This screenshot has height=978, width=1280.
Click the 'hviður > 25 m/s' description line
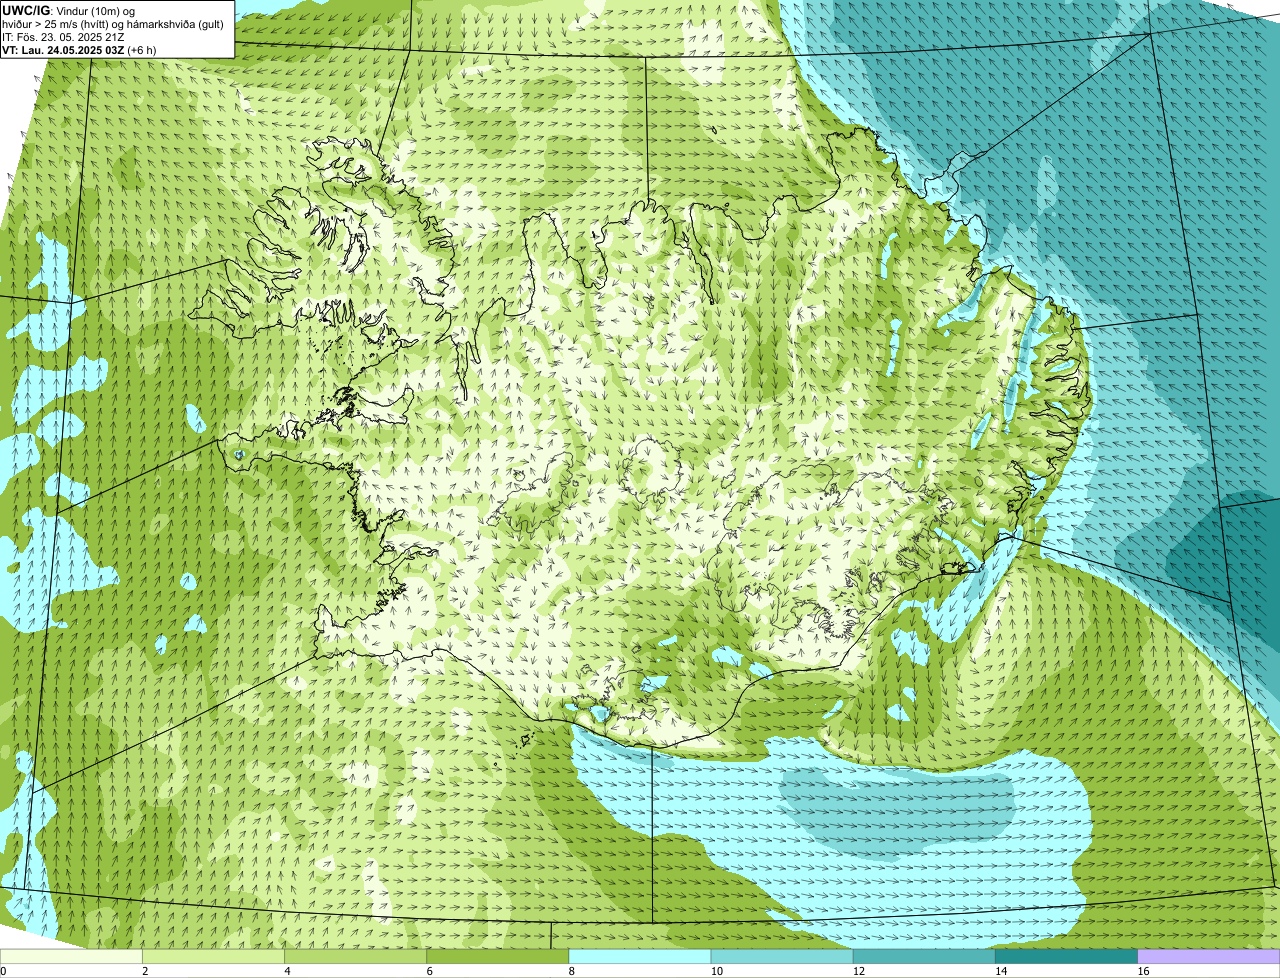[113, 24]
